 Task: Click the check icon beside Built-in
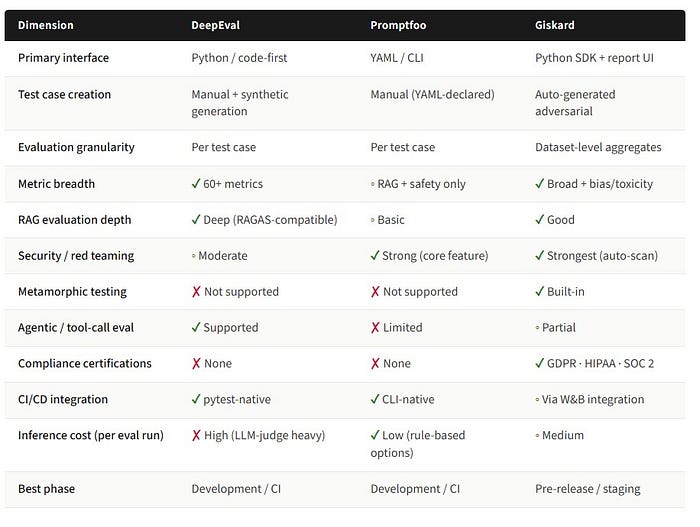540,291
